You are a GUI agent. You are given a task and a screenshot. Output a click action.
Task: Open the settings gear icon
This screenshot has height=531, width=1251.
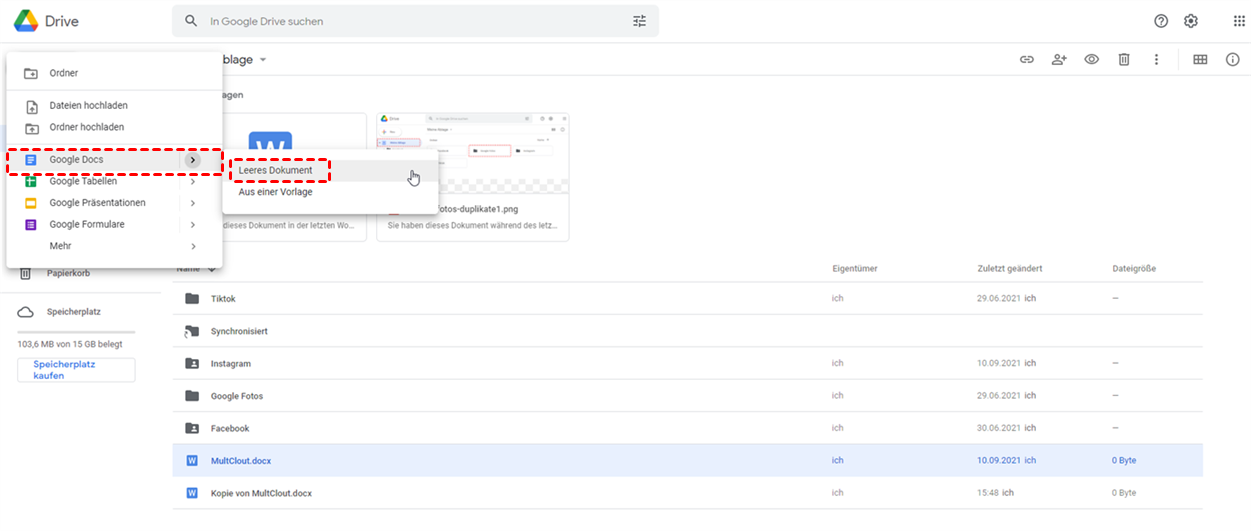pos(1191,21)
